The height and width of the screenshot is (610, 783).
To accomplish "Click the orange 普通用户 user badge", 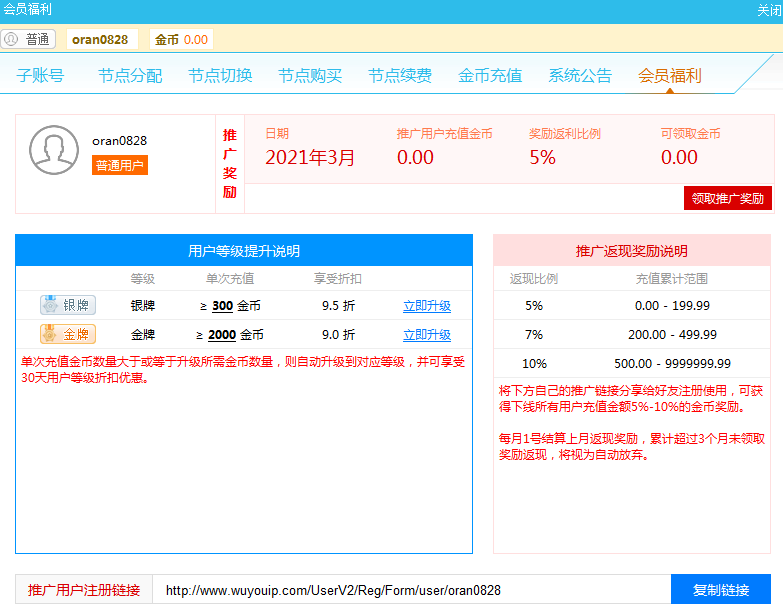I will pyautogui.click(x=120, y=165).
